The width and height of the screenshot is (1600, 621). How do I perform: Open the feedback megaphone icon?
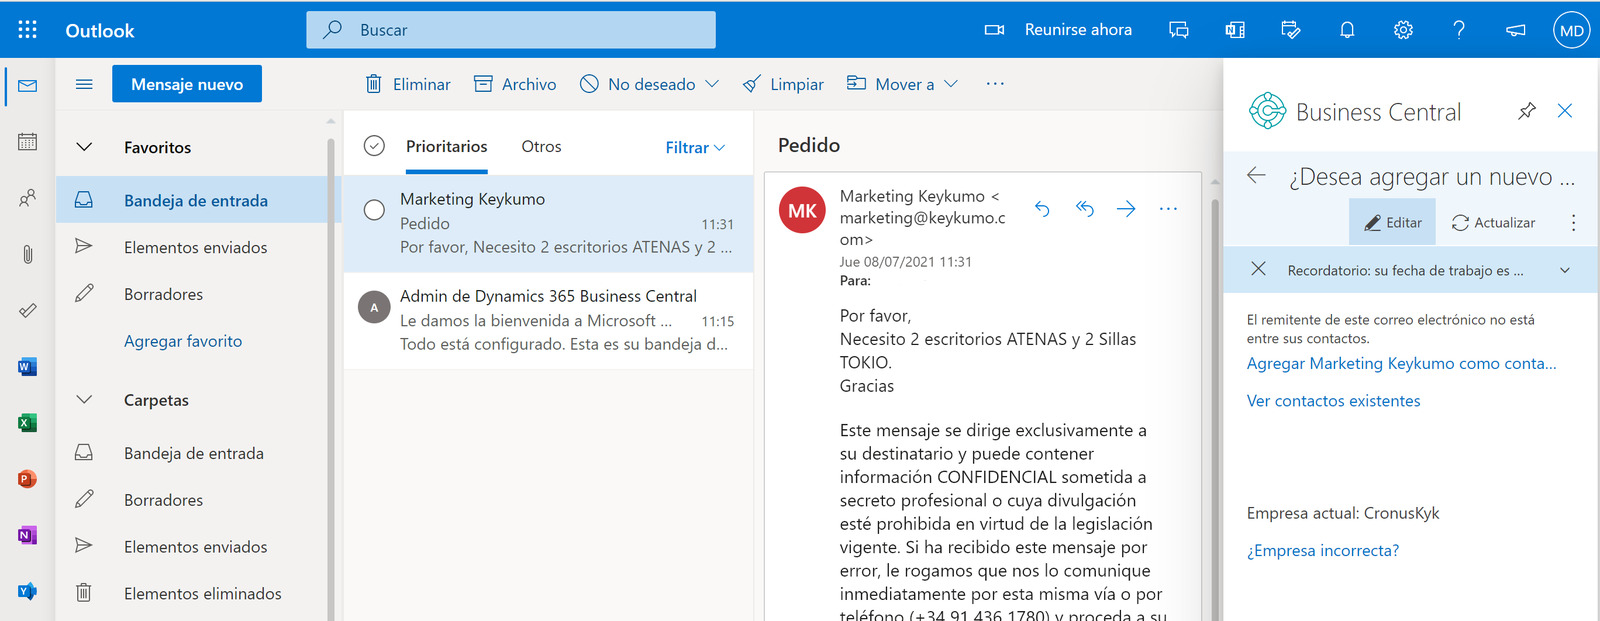[x=1516, y=30]
